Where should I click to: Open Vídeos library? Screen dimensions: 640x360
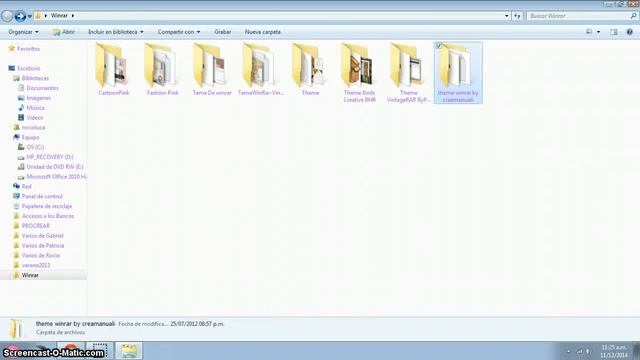coord(35,118)
